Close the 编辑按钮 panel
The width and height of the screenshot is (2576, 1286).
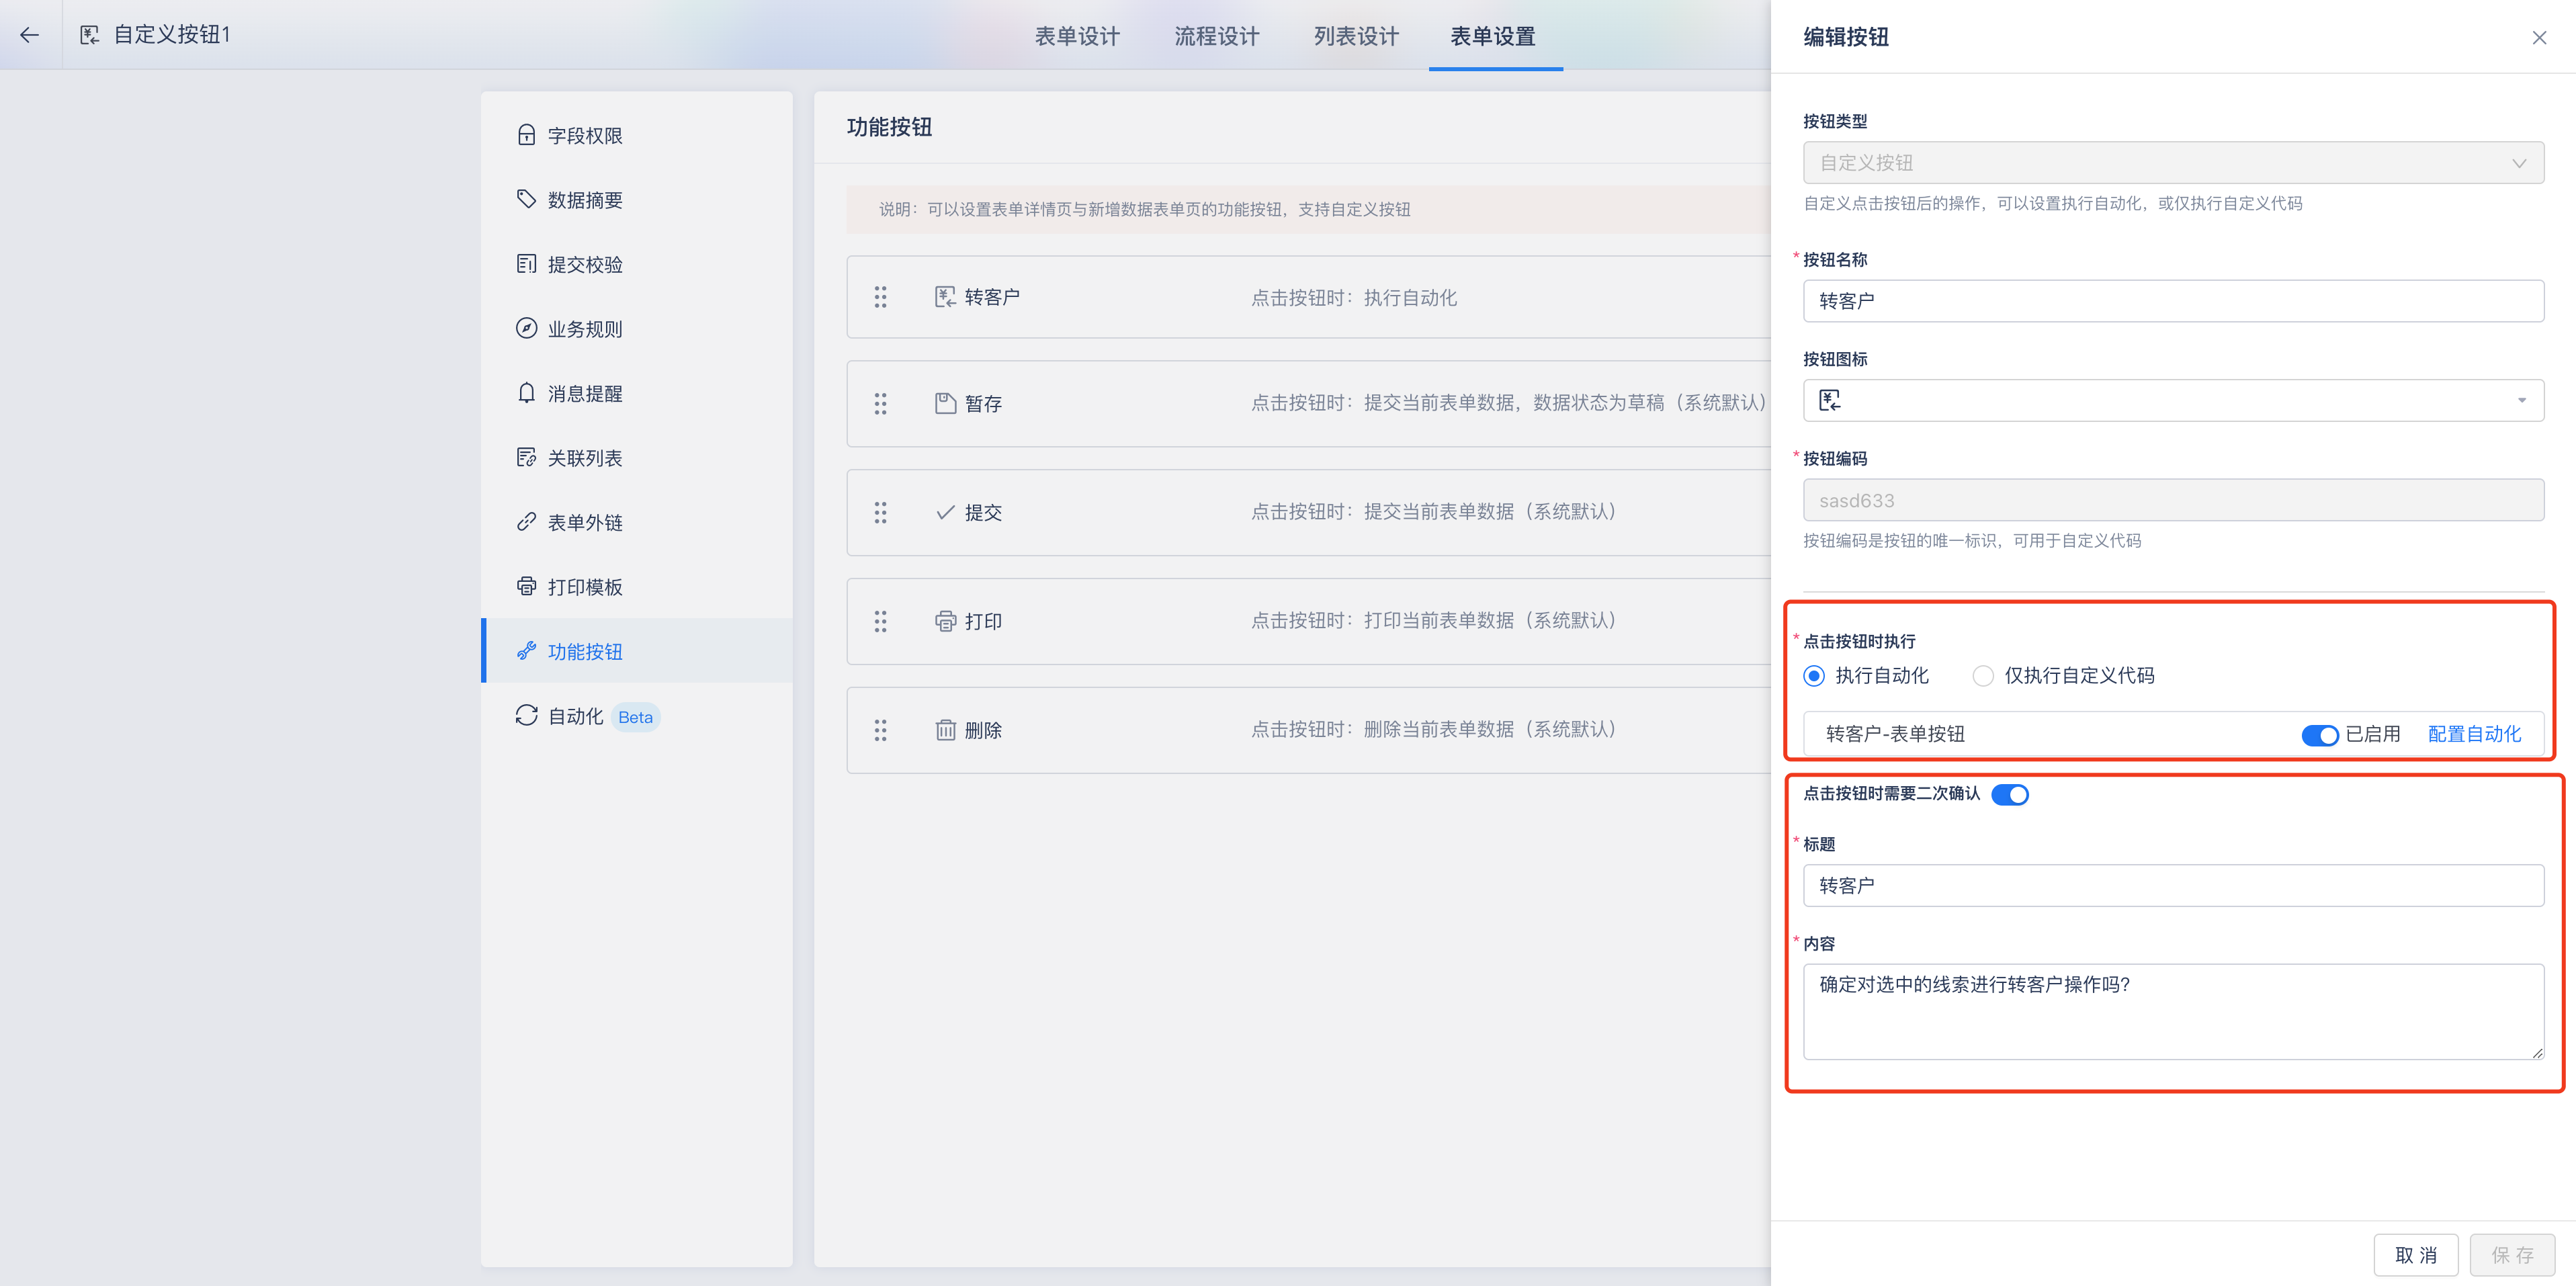[2539, 37]
